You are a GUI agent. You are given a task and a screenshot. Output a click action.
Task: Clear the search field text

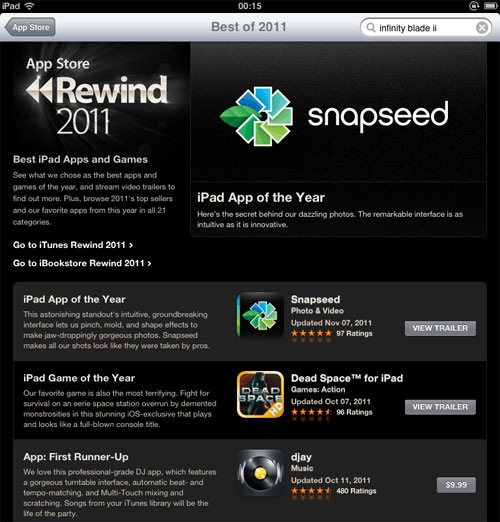(x=482, y=28)
